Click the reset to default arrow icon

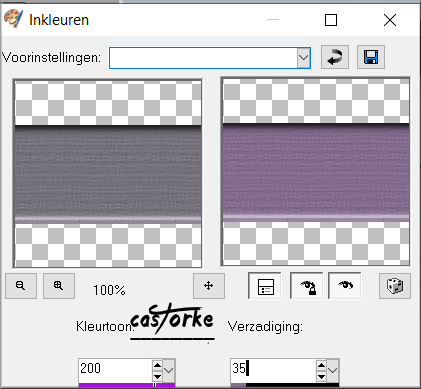click(335, 57)
